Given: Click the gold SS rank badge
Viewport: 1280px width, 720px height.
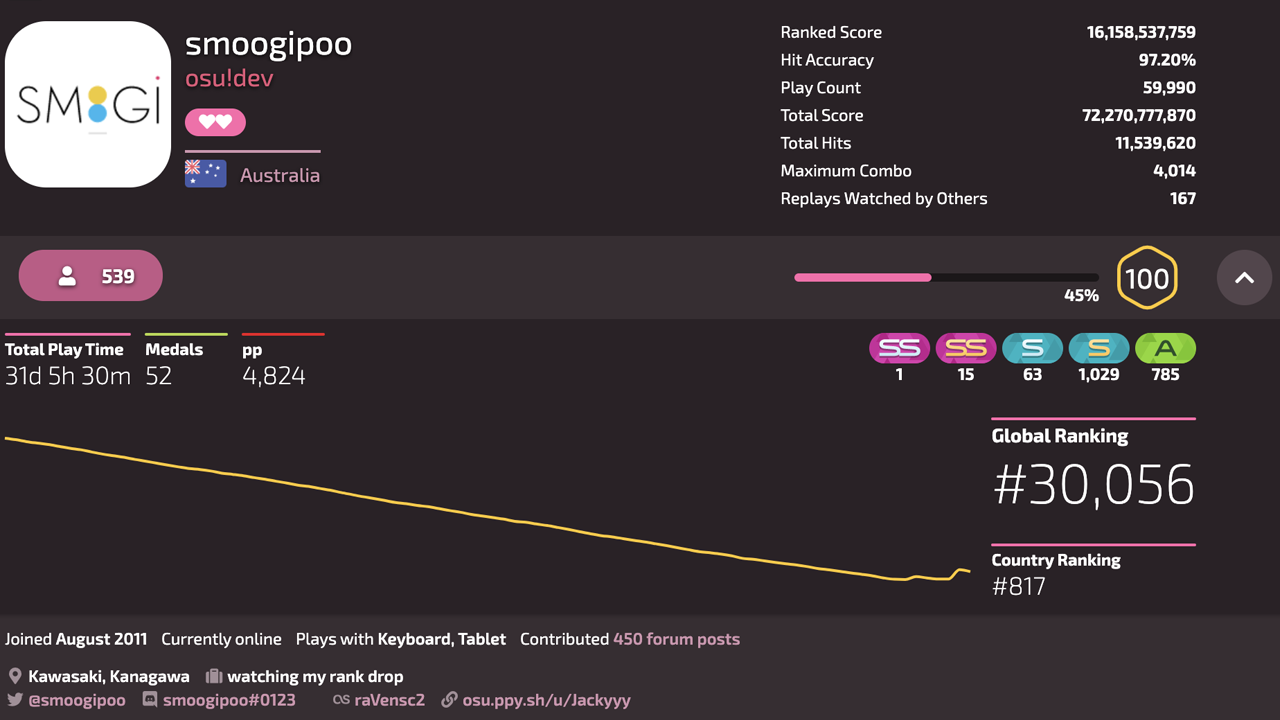Looking at the screenshot, I should [966, 348].
